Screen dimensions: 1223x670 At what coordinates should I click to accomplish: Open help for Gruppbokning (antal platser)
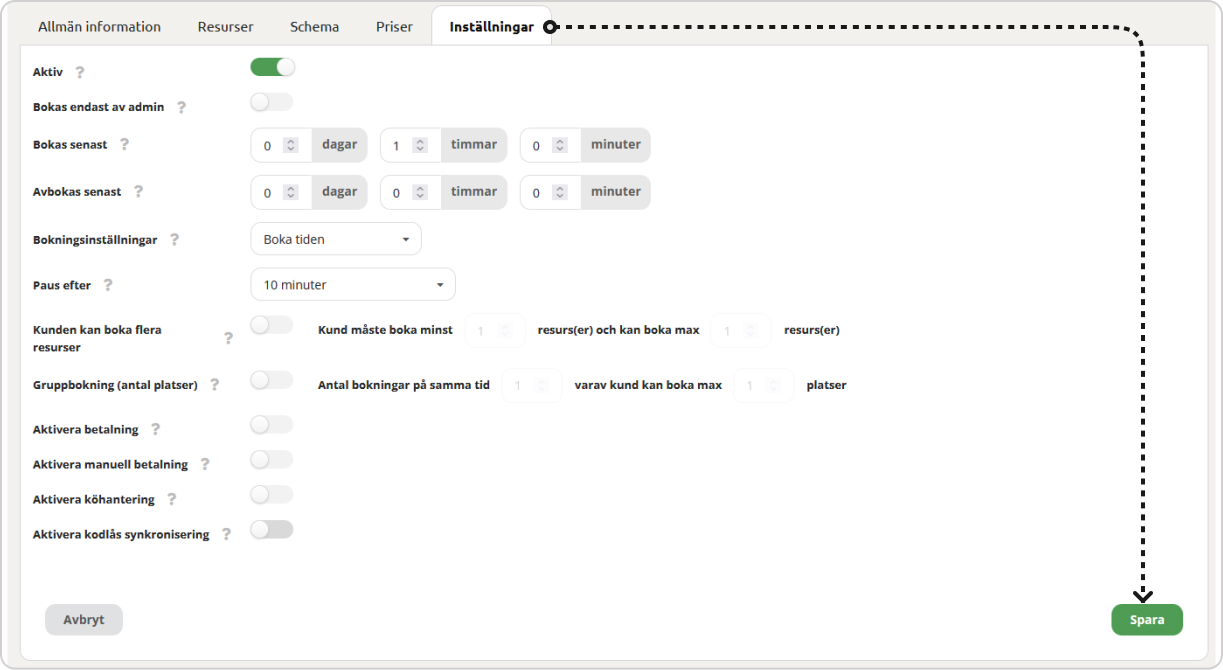pos(214,385)
